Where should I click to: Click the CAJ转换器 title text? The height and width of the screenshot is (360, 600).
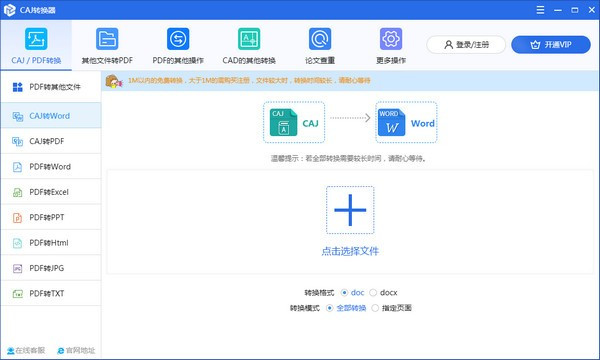point(38,10)
